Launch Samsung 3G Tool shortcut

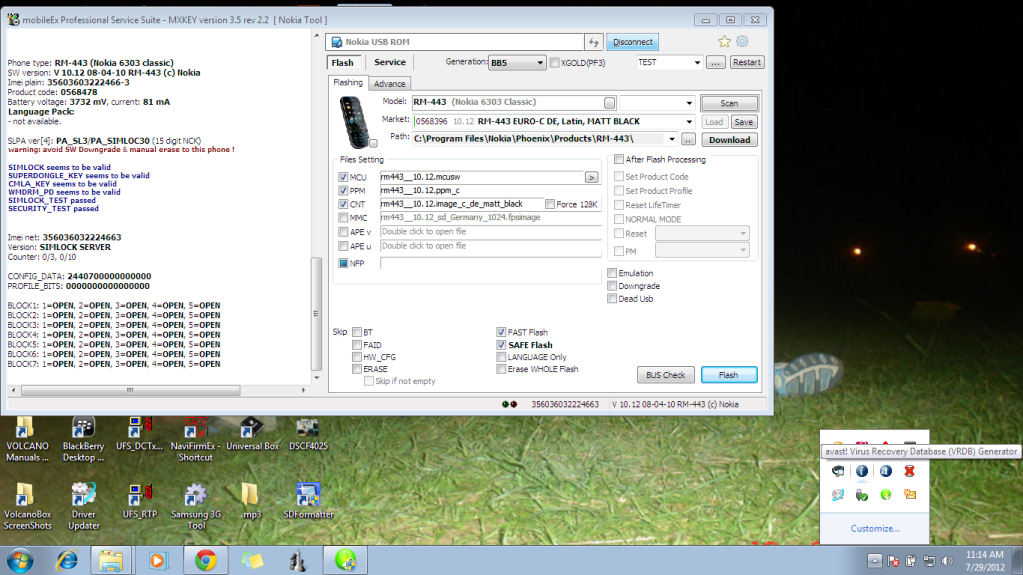coord(196,506)
